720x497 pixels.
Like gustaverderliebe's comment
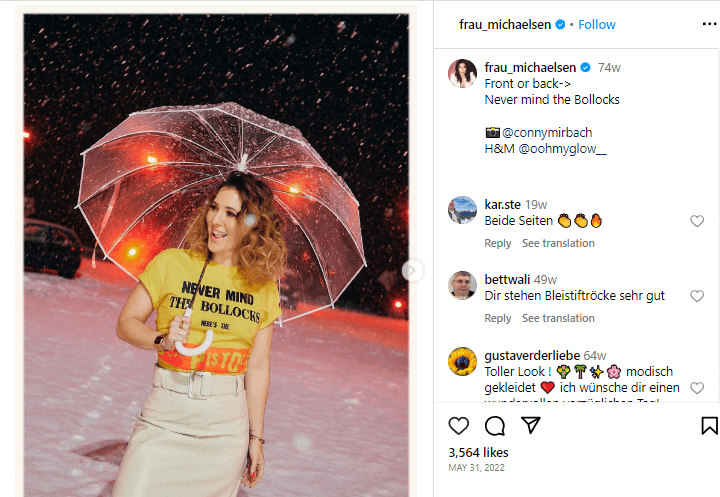697,388
